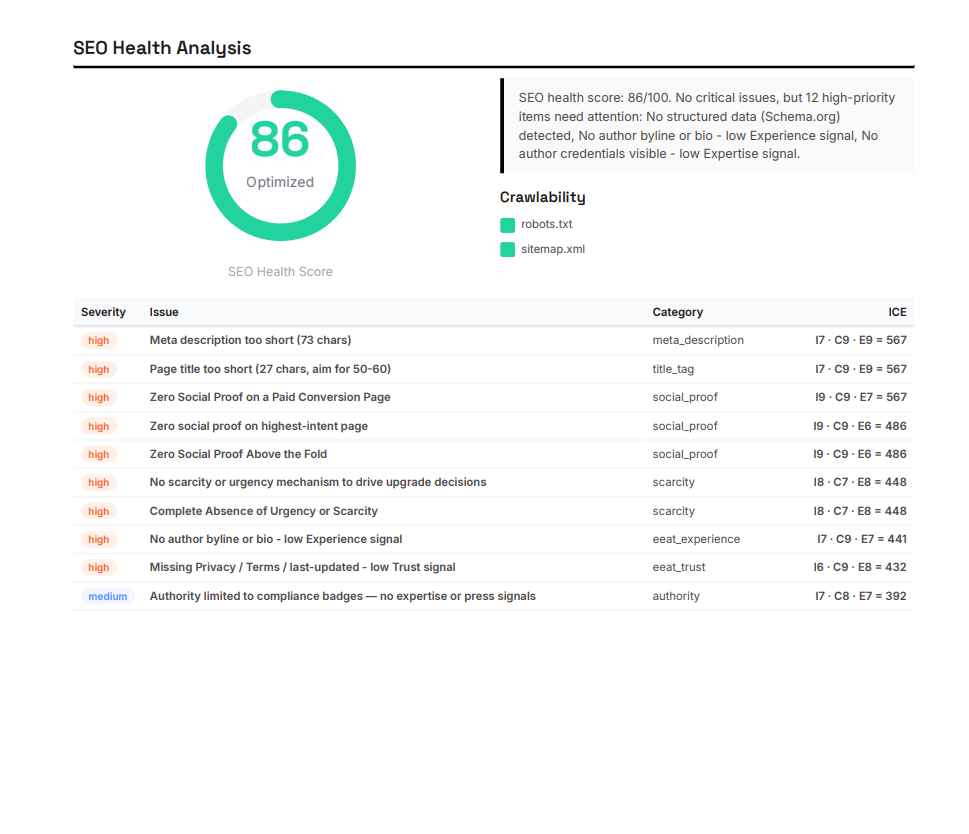The image size is (969, 834).
Task: Click the number 86 inside the gauge
Action: tap(280, 141)
